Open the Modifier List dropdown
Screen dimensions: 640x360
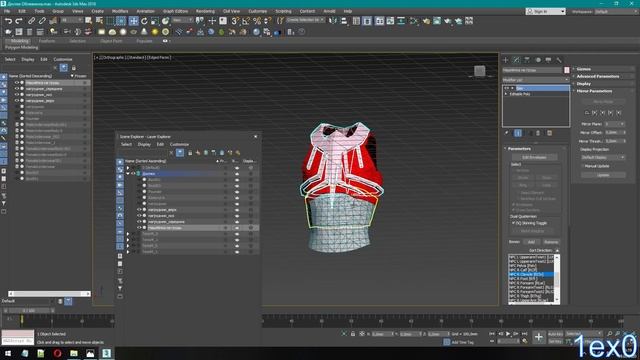pyautogui.click(x=536, y=80)
